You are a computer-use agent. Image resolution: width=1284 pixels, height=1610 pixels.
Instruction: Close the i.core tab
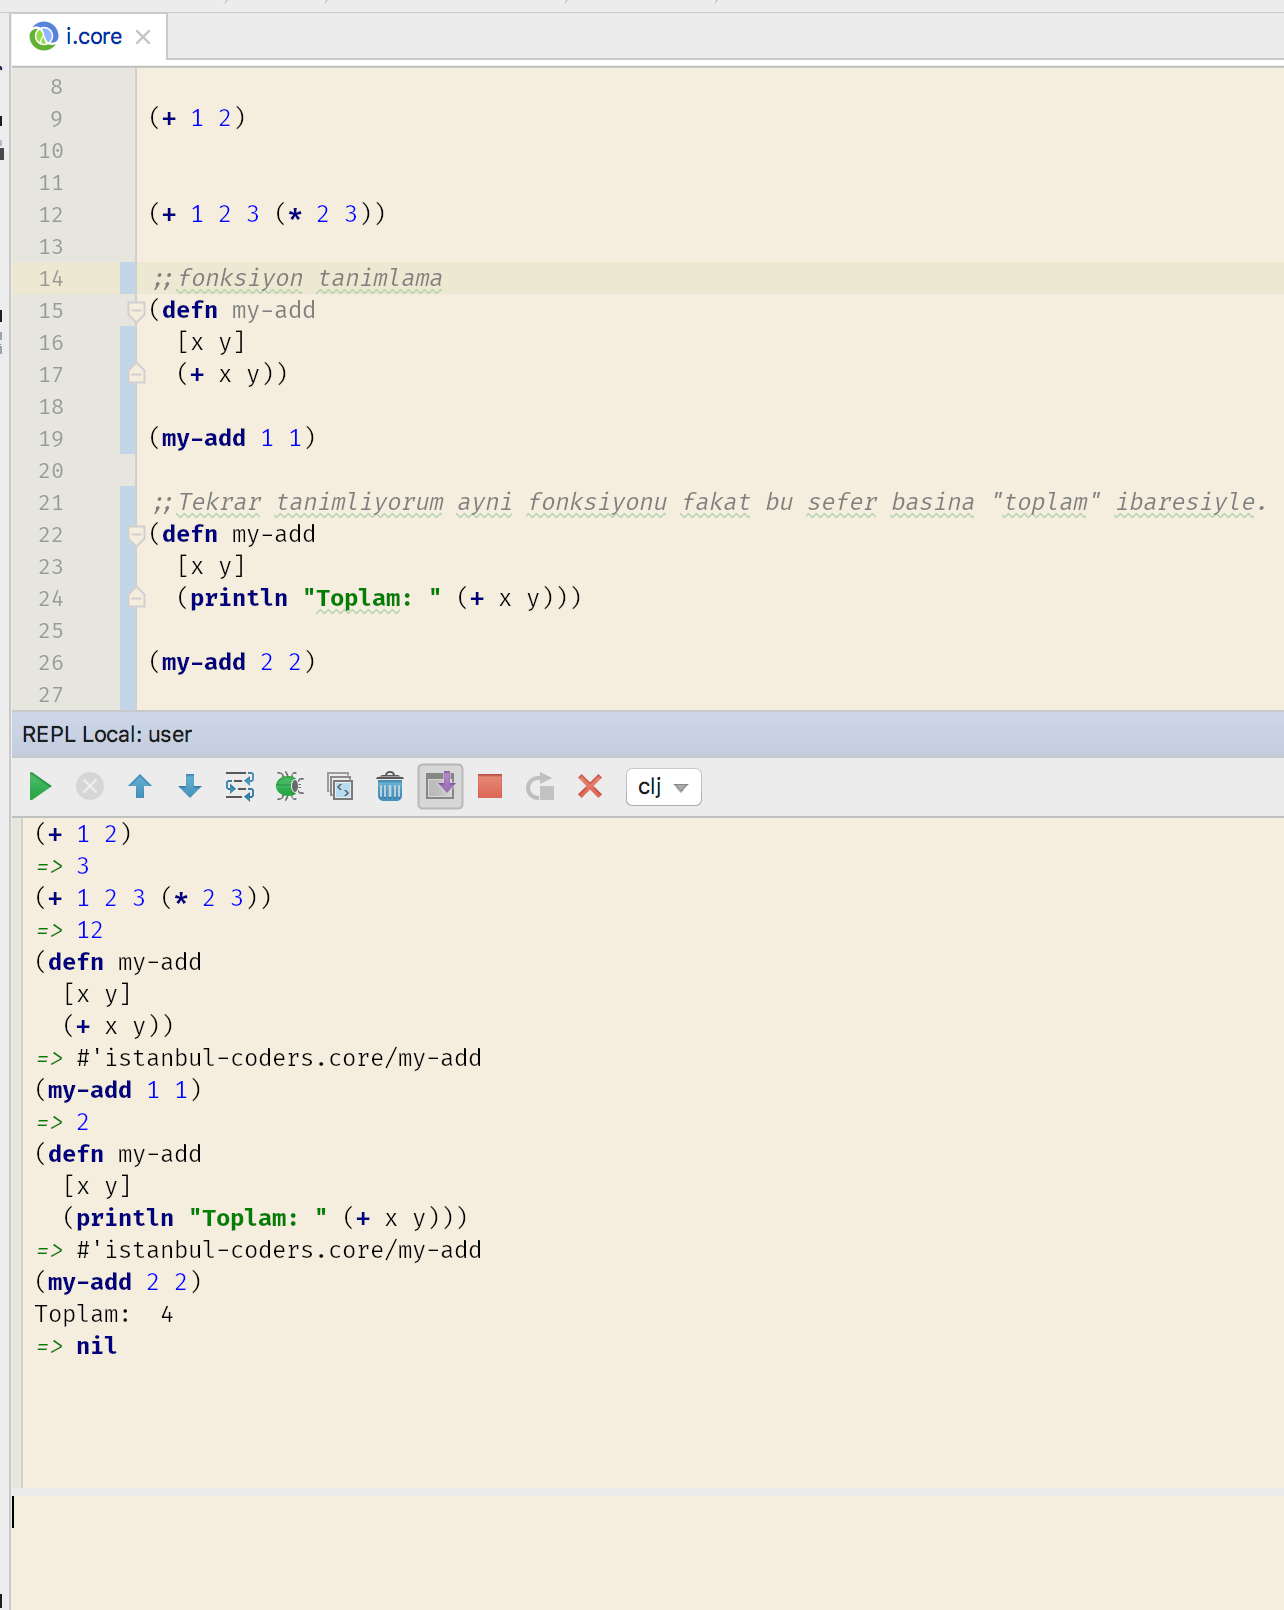click(x=143, y=37)
